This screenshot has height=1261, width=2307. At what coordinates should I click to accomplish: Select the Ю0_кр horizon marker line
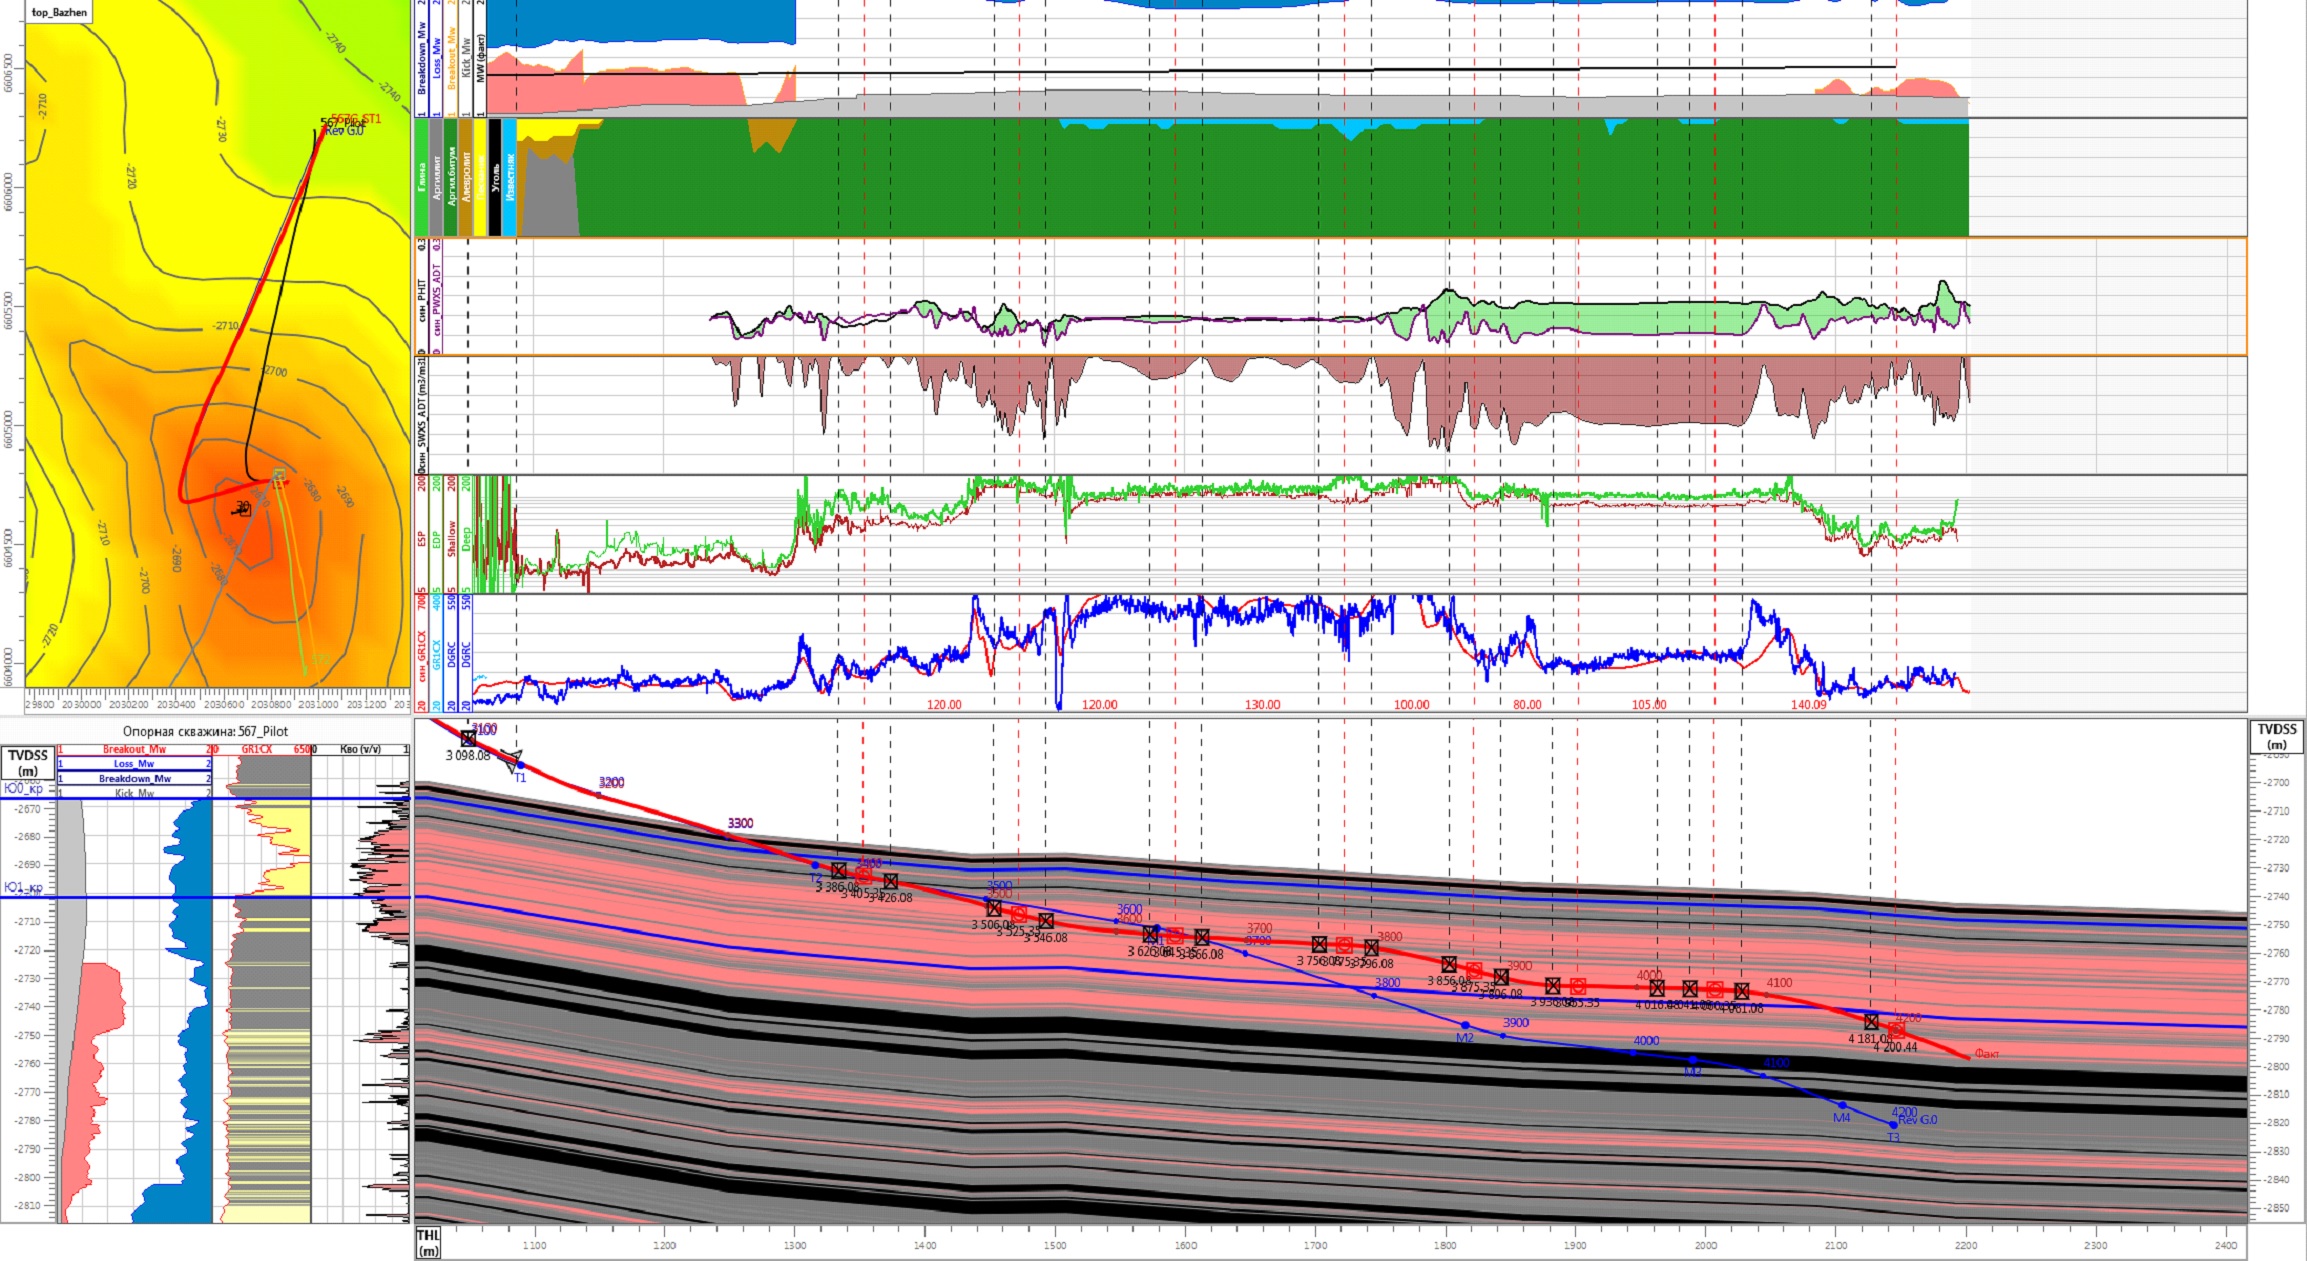(206, 799)
